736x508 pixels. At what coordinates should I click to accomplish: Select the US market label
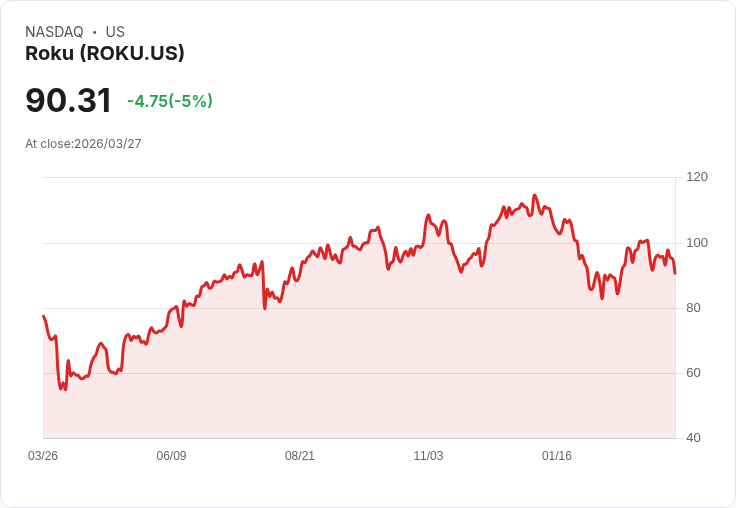click(x=115, y=32)
